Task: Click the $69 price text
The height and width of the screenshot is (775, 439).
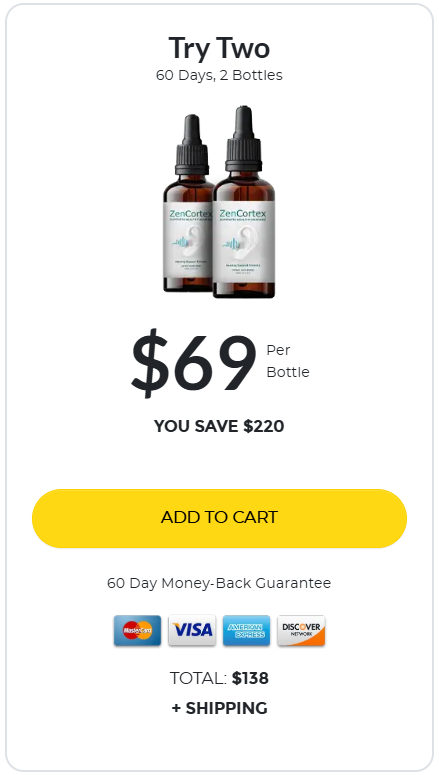Action: point(194,363)
